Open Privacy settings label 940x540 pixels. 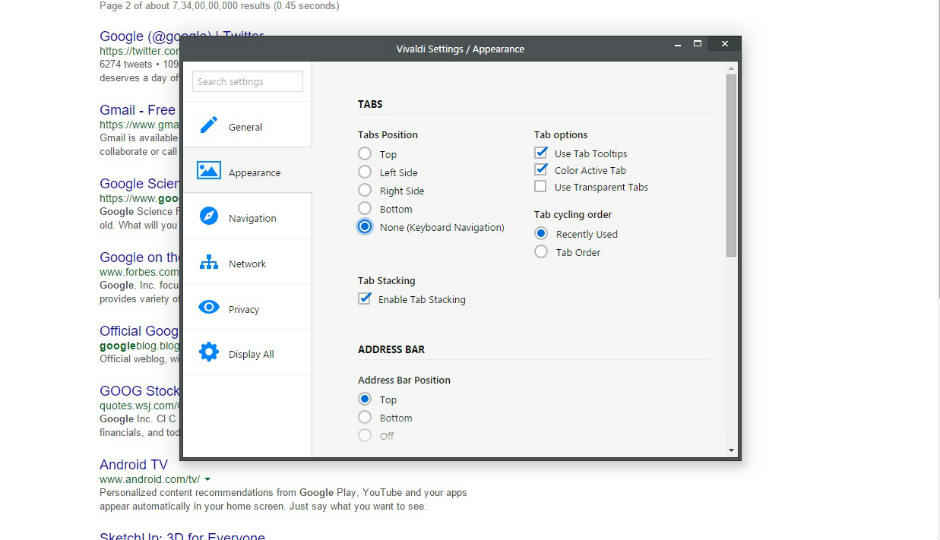pos(243,309)
